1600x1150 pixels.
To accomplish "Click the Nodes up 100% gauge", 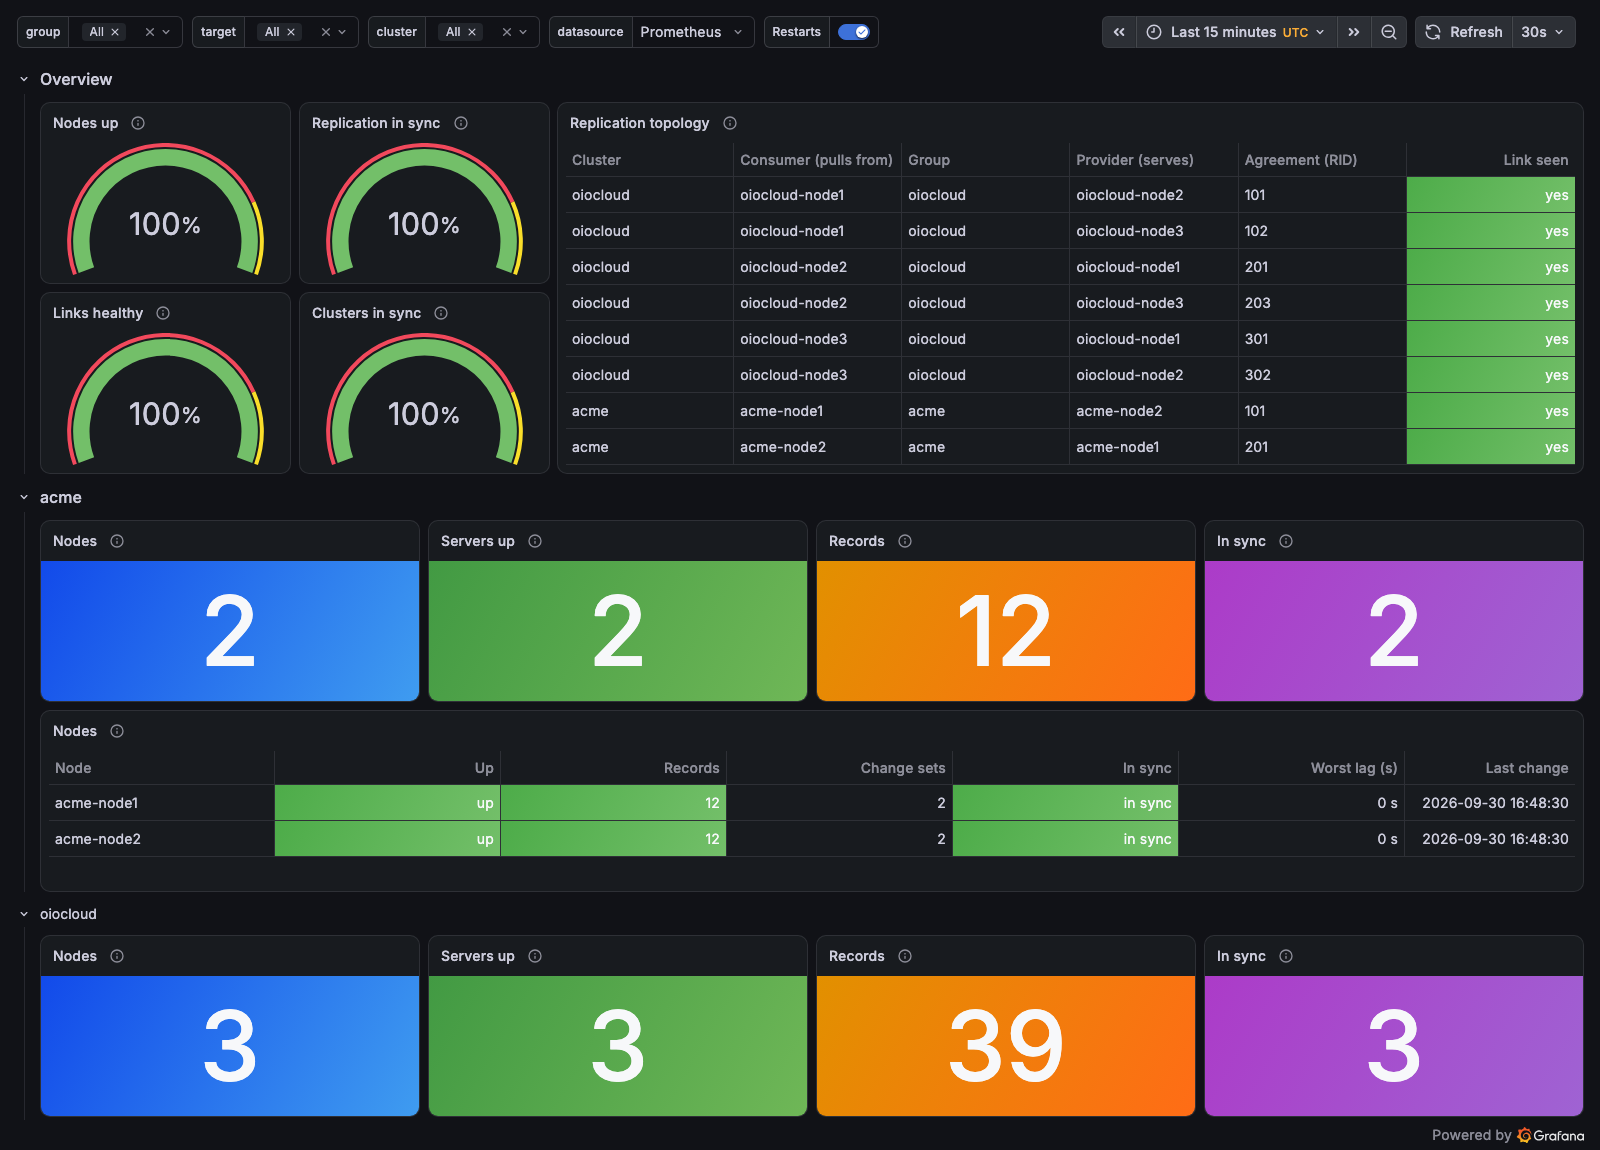I will 165,208.
